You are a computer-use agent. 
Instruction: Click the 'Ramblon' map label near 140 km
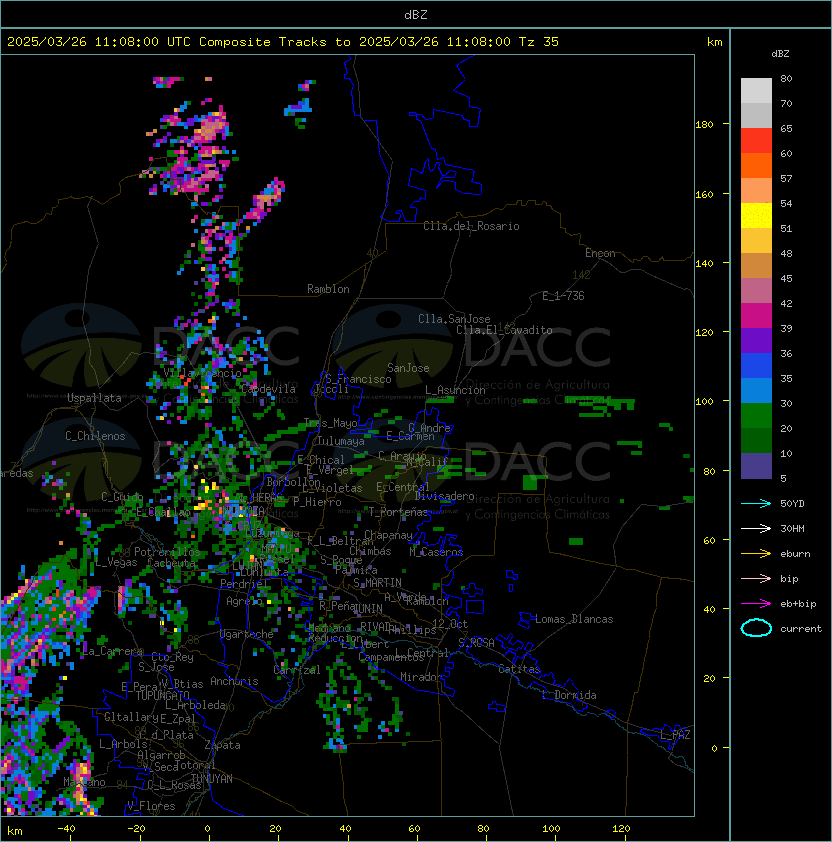tap(328, 289)
